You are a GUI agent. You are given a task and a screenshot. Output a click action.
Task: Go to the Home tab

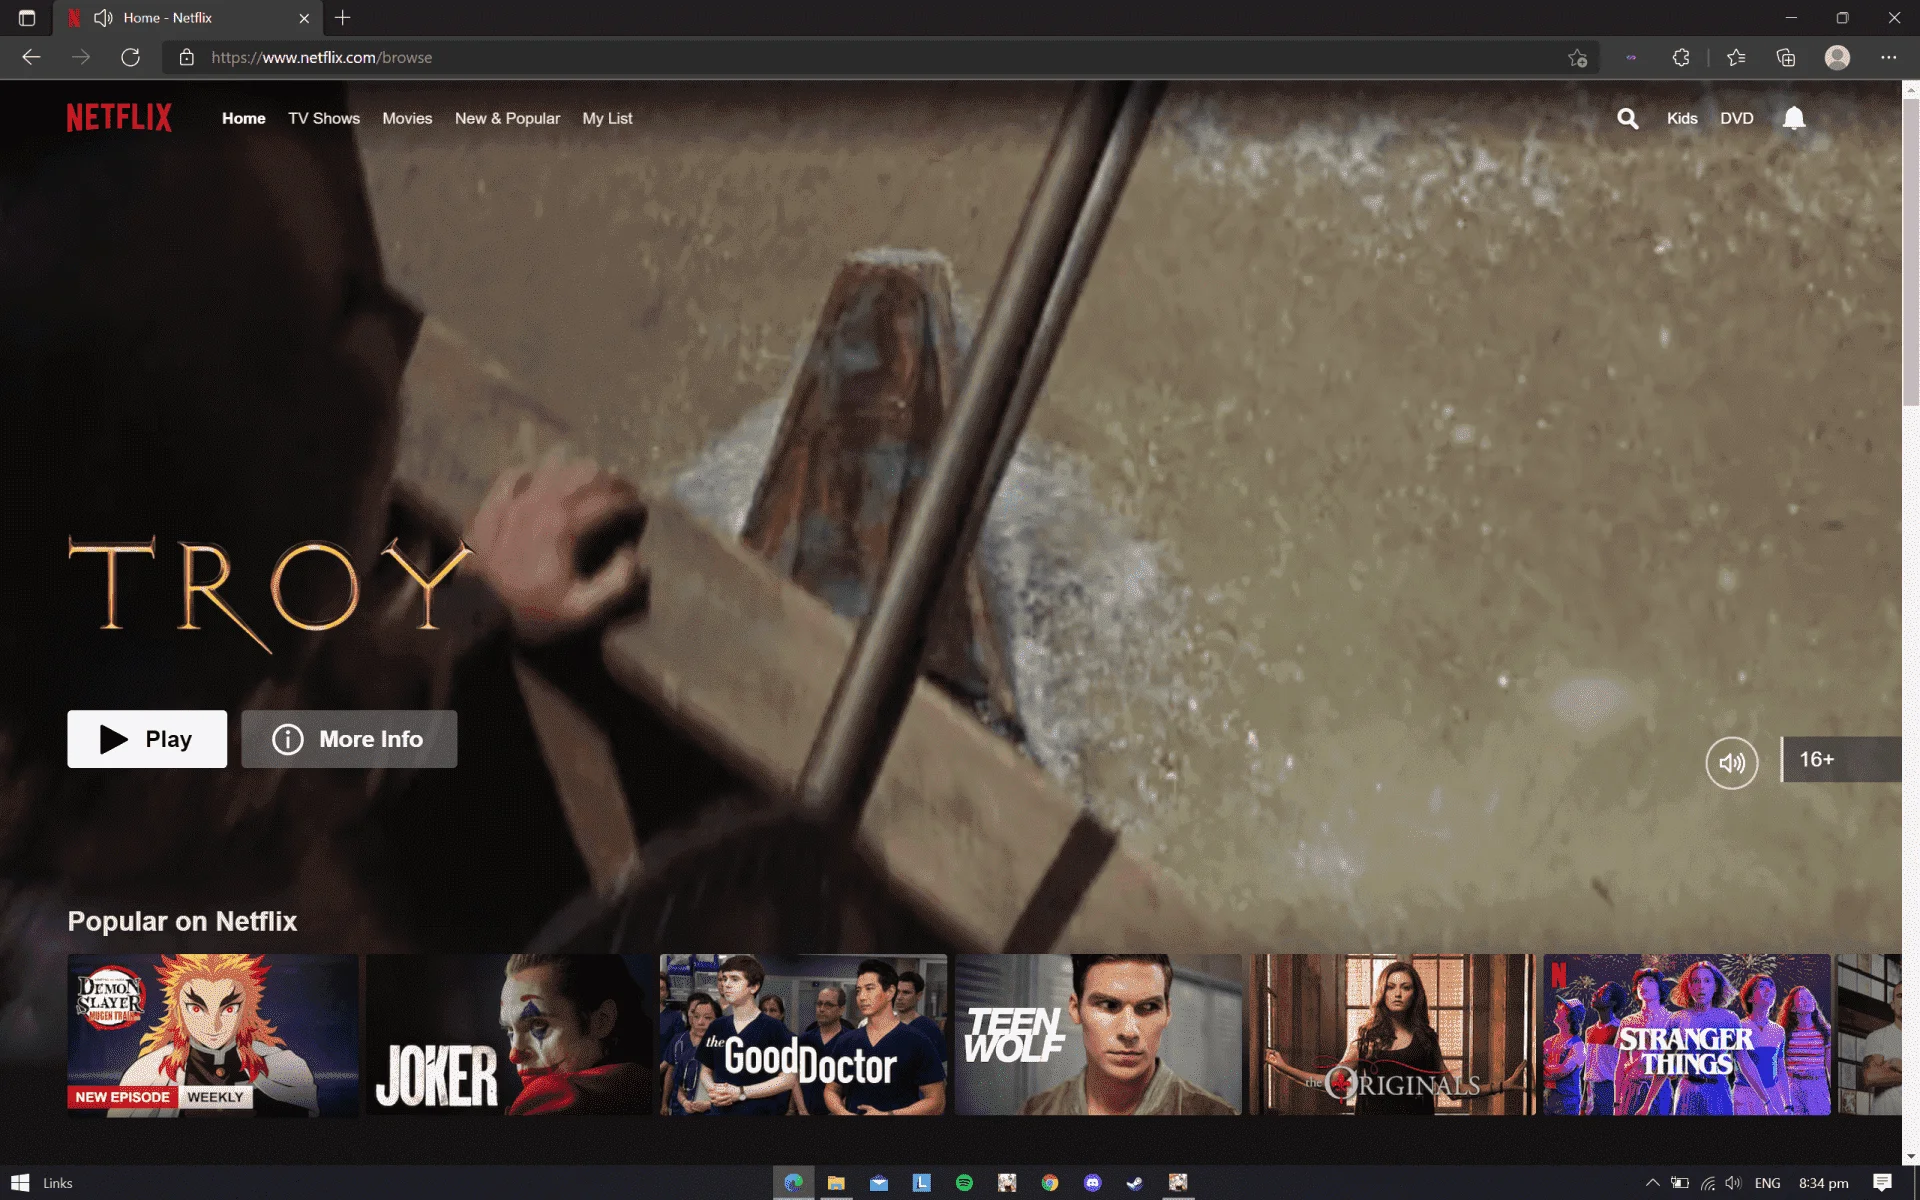click(x=244, y=118)
